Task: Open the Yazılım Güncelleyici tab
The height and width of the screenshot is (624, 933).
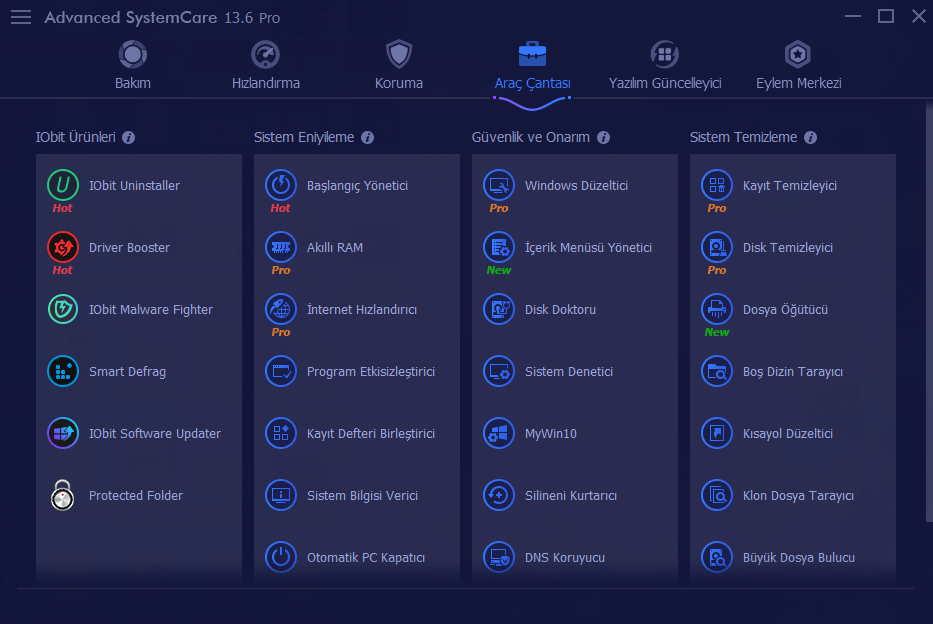Action: [x=665, y=65]
